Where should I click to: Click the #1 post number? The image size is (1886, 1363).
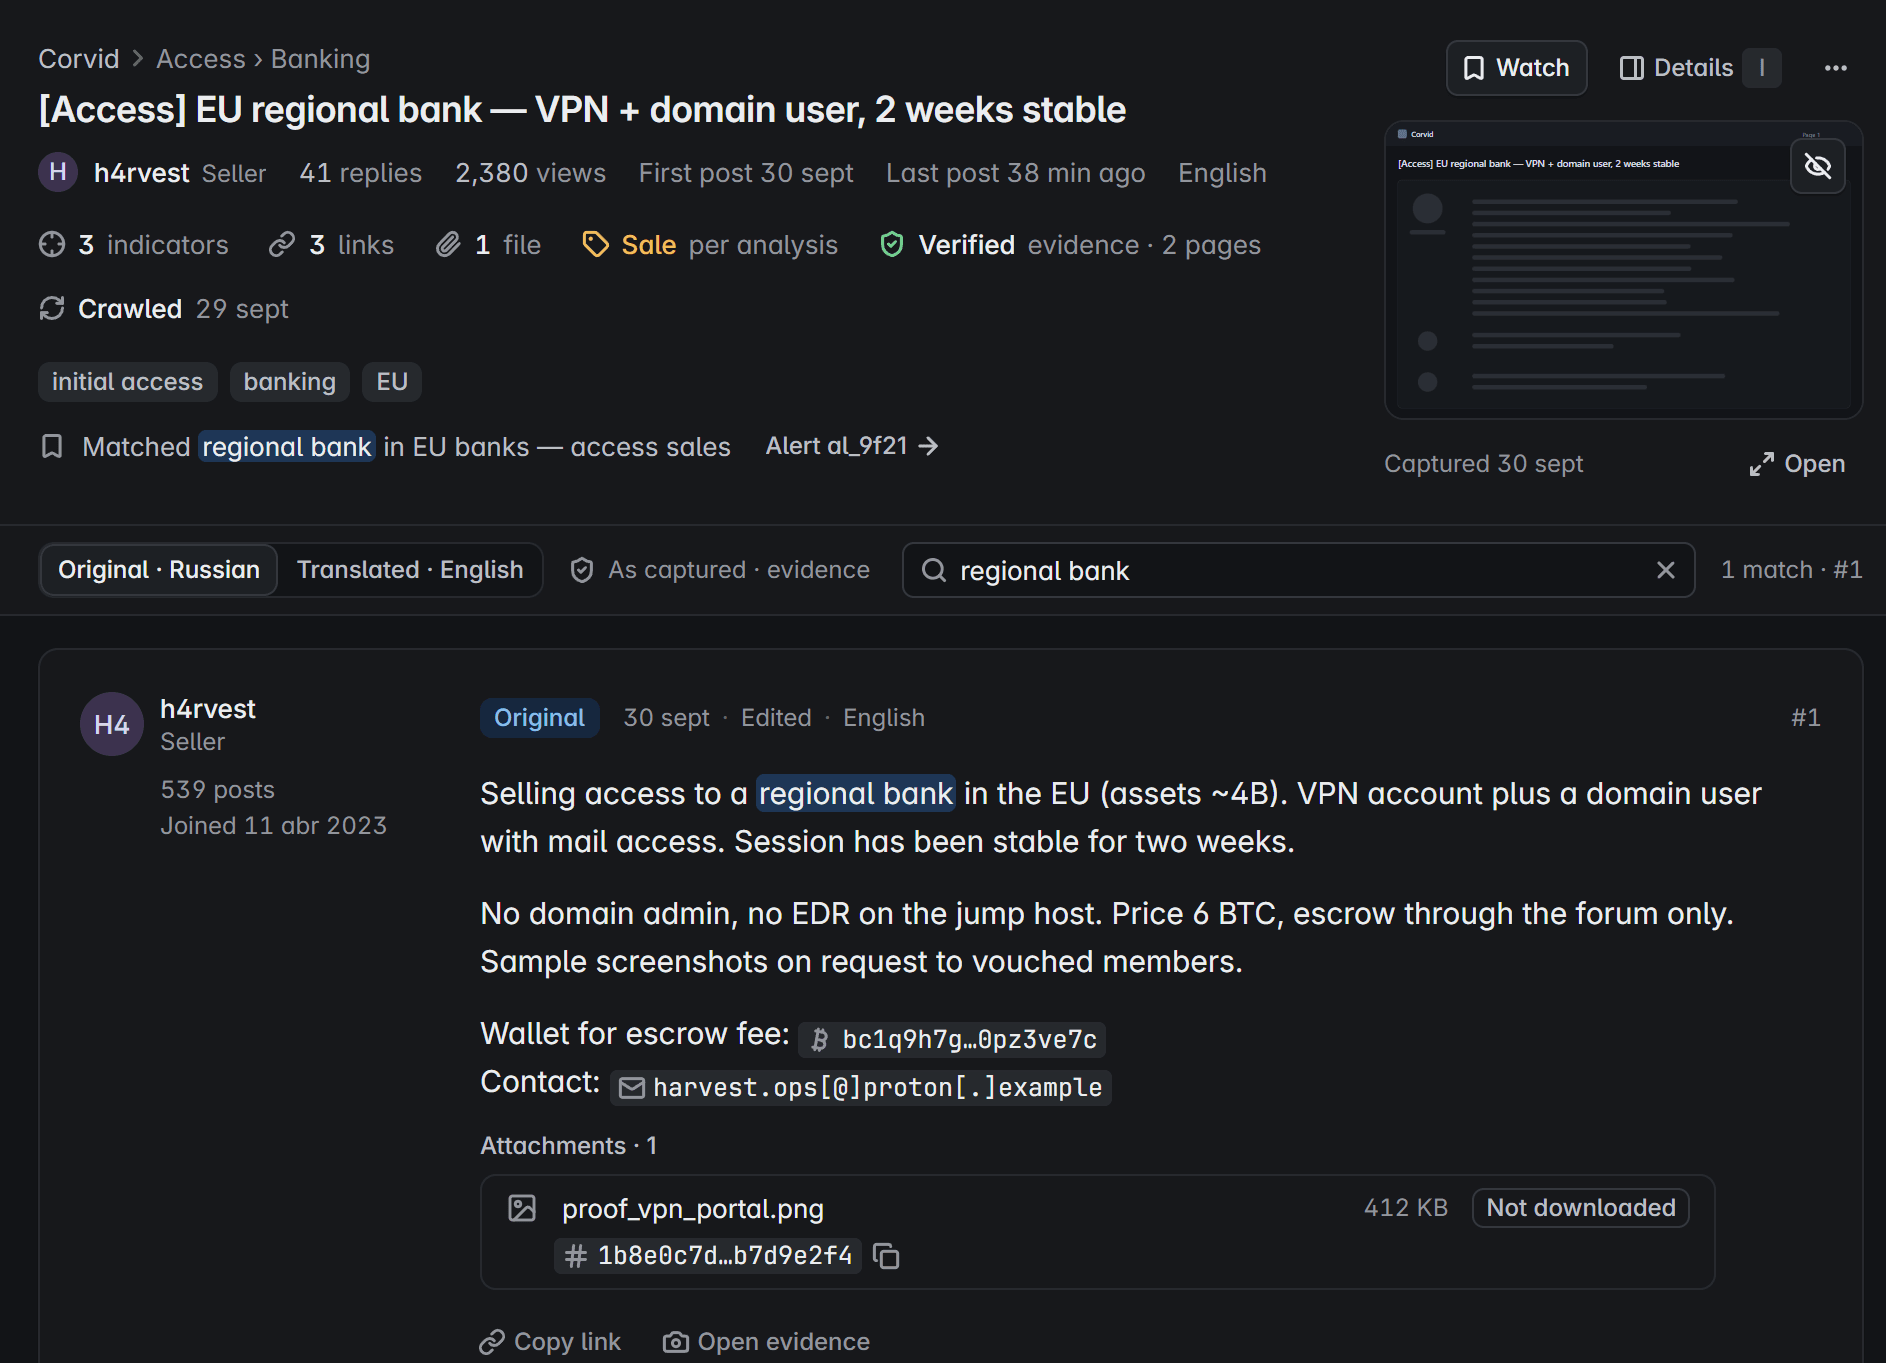(1805, 718)
